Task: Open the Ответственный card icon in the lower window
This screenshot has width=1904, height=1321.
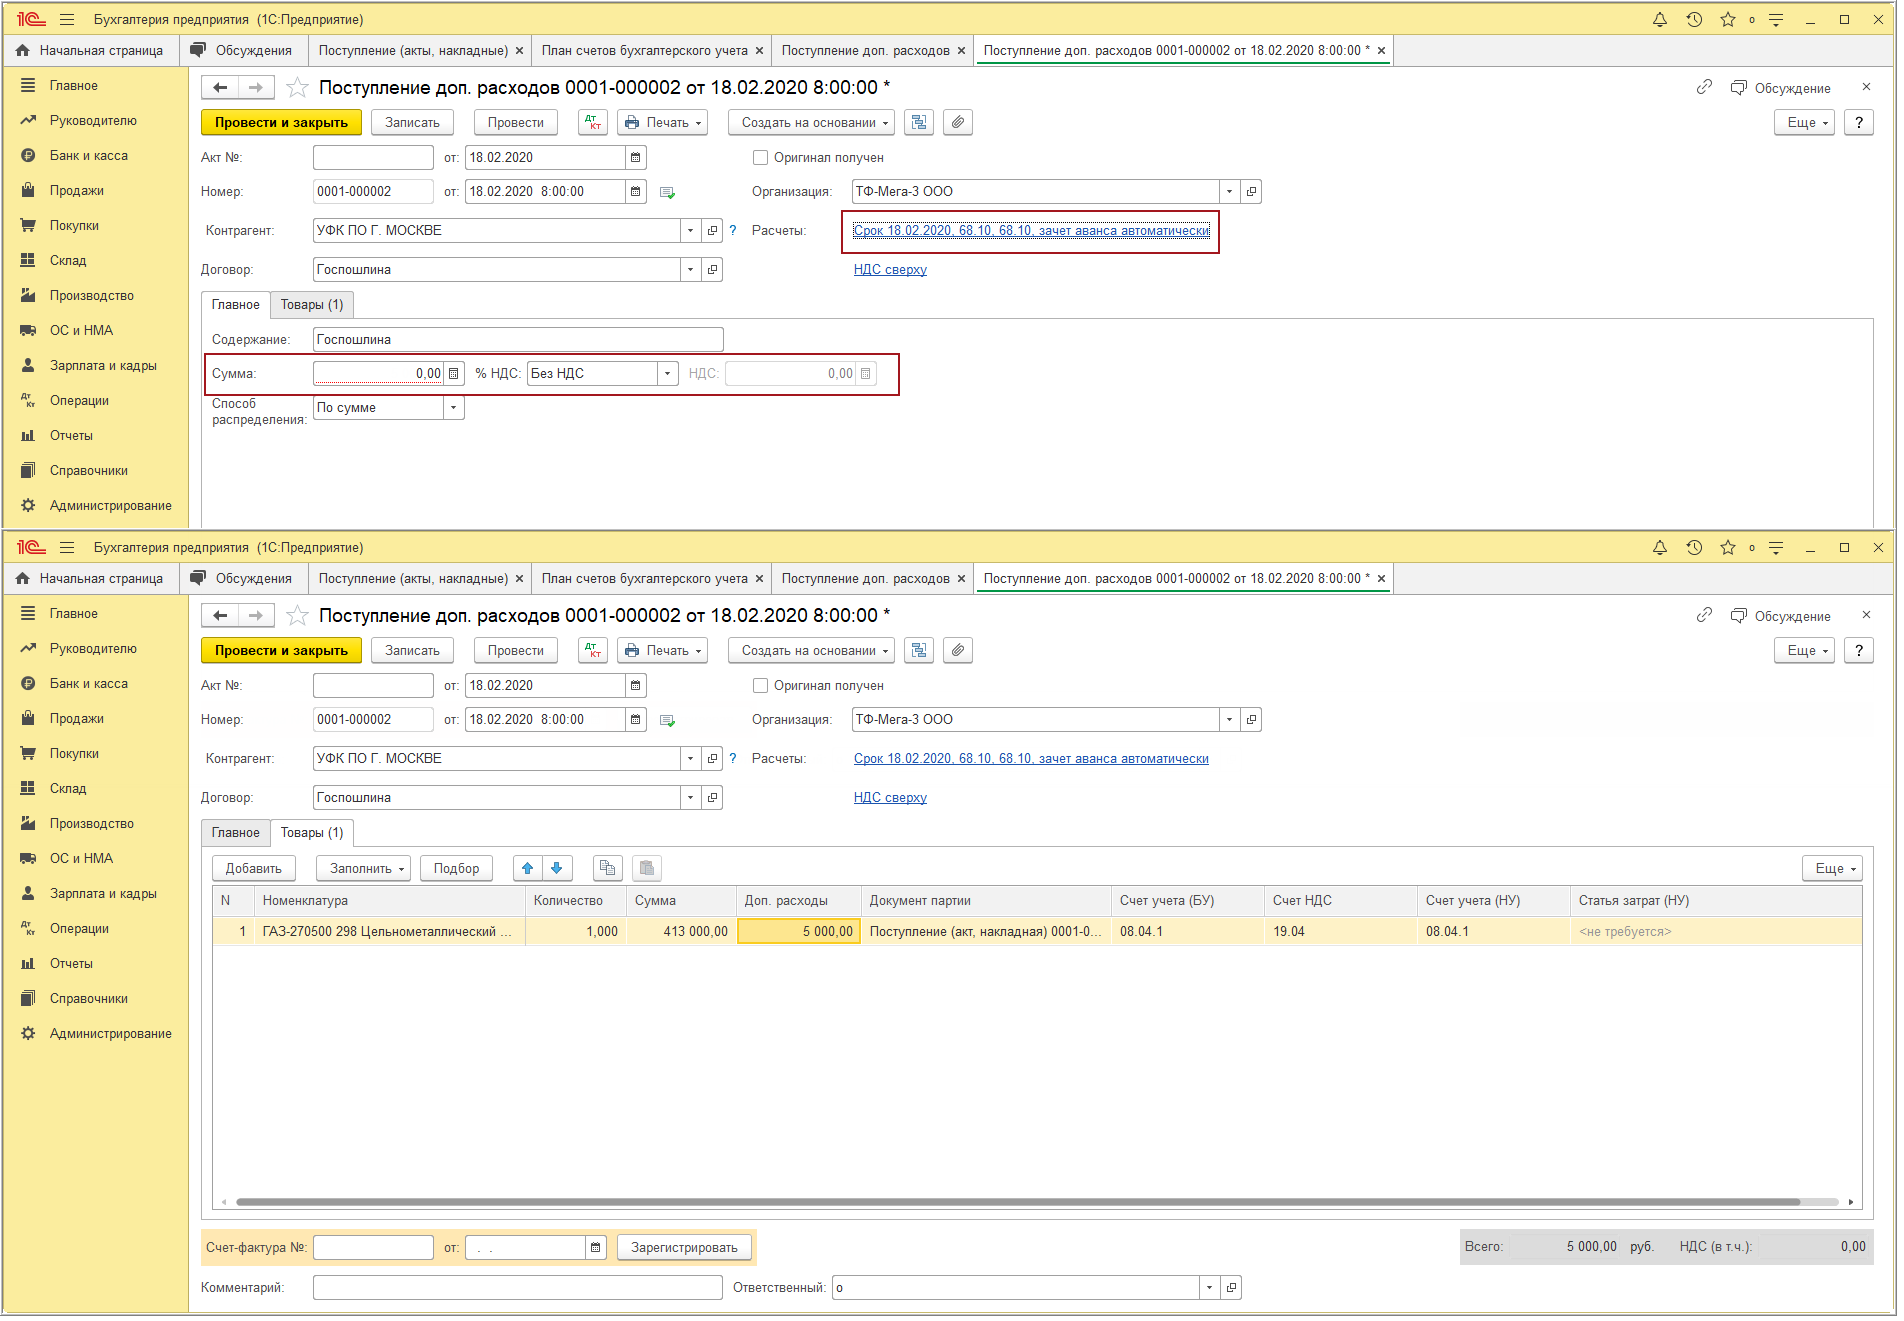Action: (x=1231, y=1288)
